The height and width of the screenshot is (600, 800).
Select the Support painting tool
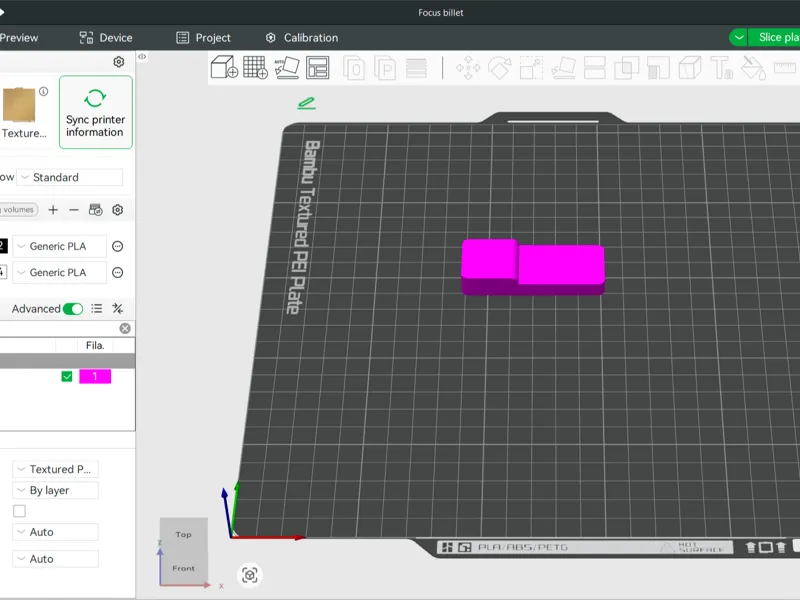coord(658,68)
